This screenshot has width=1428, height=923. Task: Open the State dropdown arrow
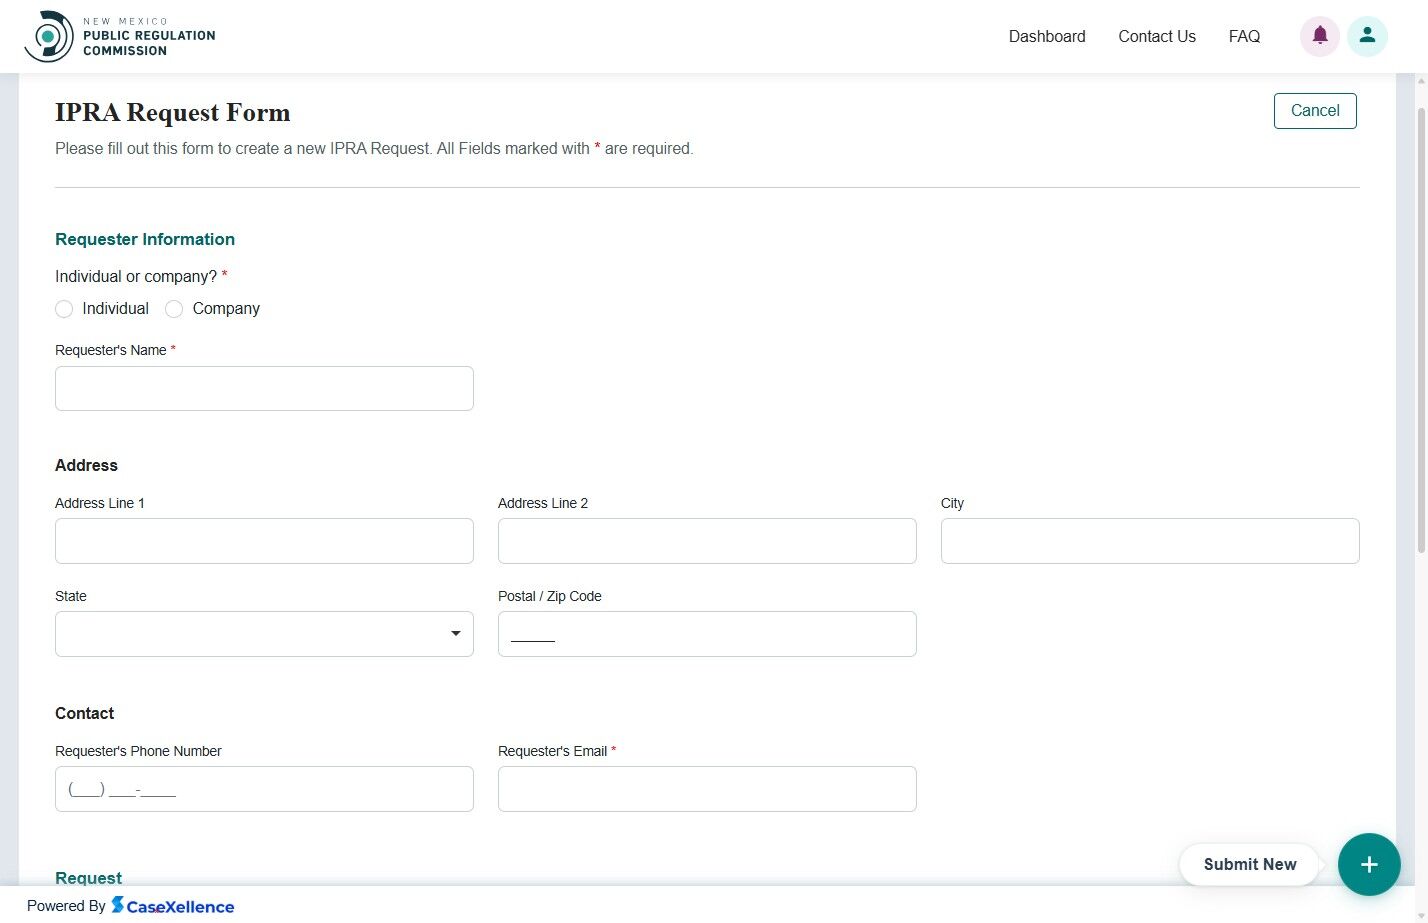pyautogui.click(x=456, y=633)
